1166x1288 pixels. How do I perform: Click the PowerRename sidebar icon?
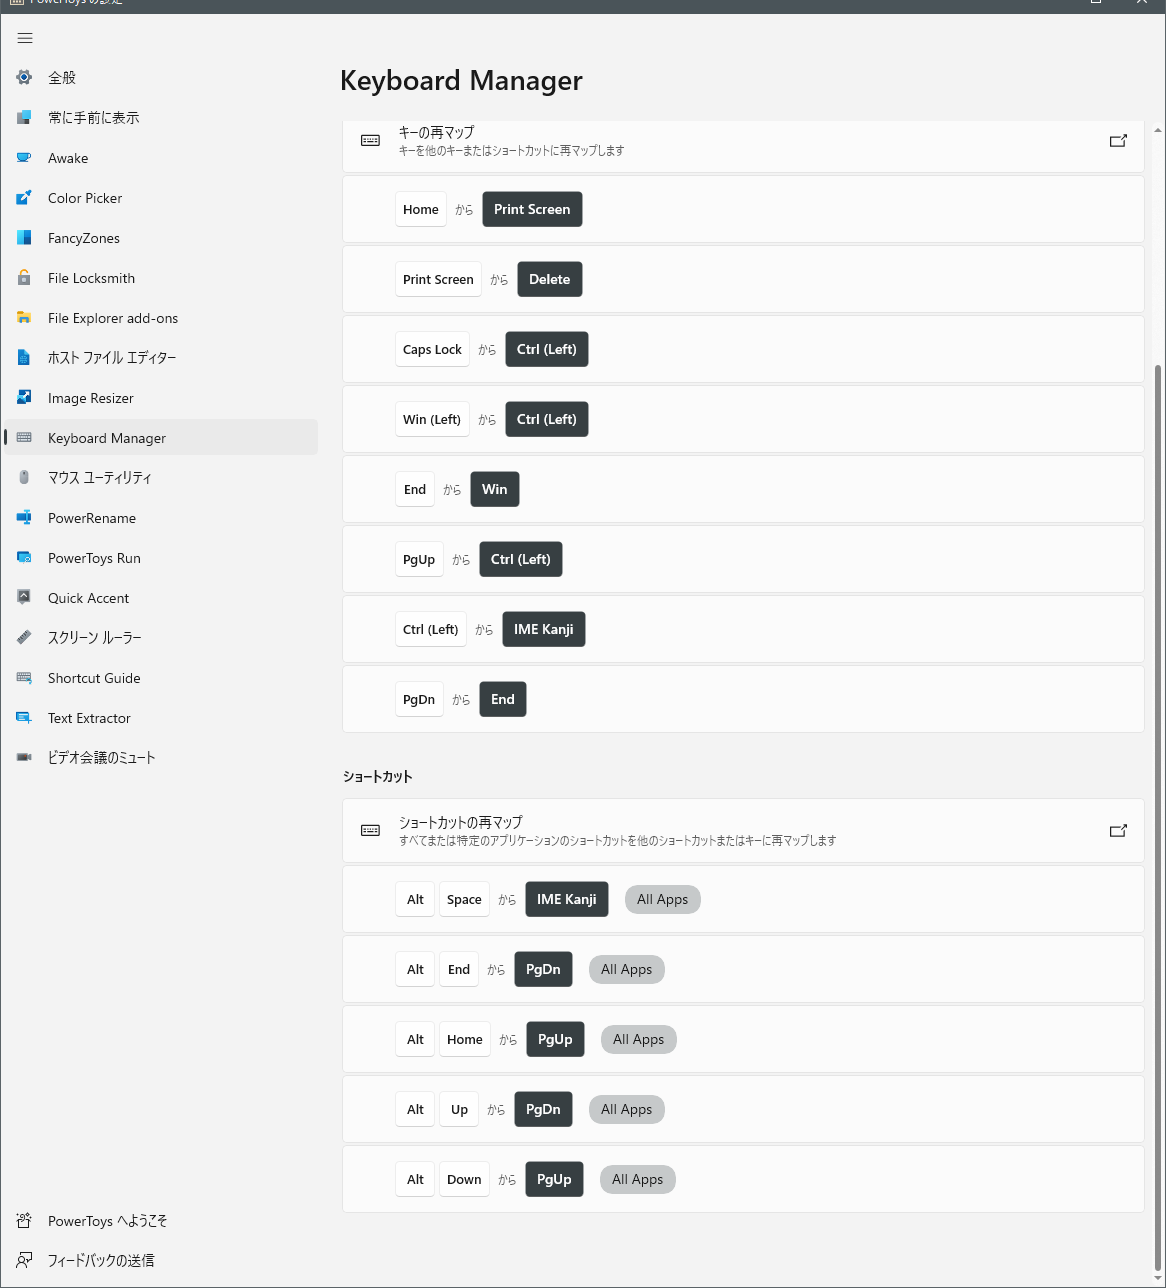24,518
